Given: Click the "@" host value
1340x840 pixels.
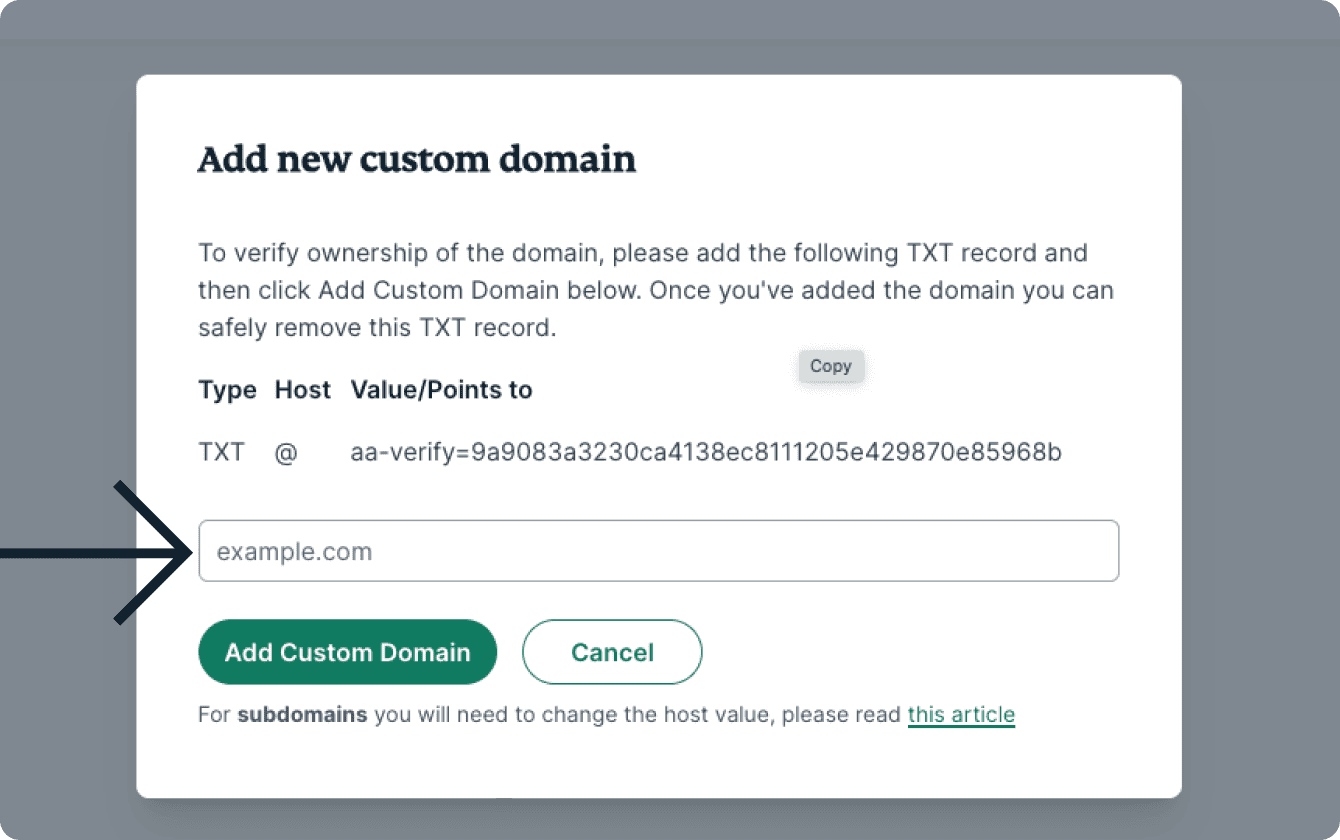Looking at the screenshot, I should [286, 453].
